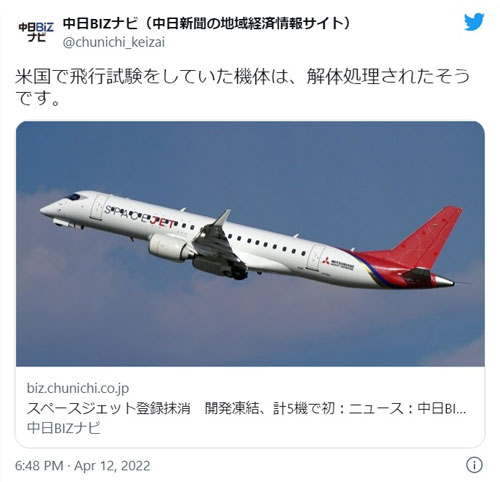Click the Mitsubishi logo on the aircraft fuselage
500x482 pixels.
click(326, 261)
